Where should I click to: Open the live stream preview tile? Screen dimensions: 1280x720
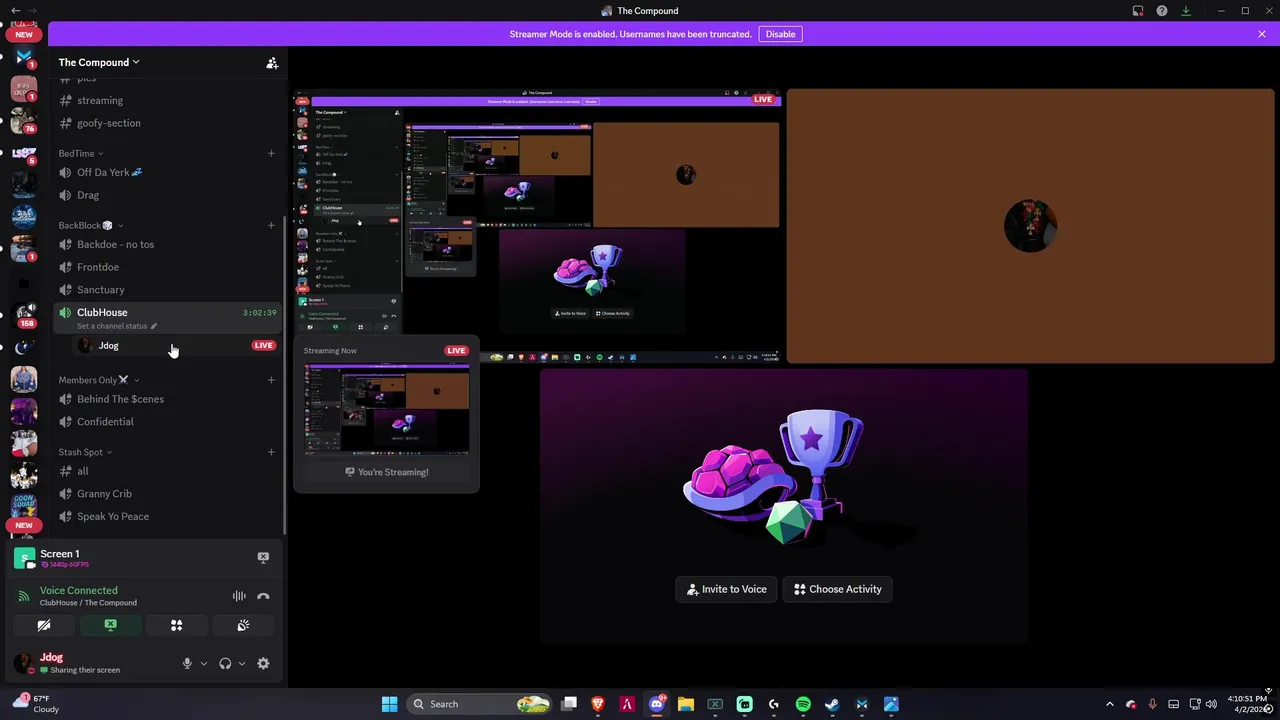click(537, 226)
